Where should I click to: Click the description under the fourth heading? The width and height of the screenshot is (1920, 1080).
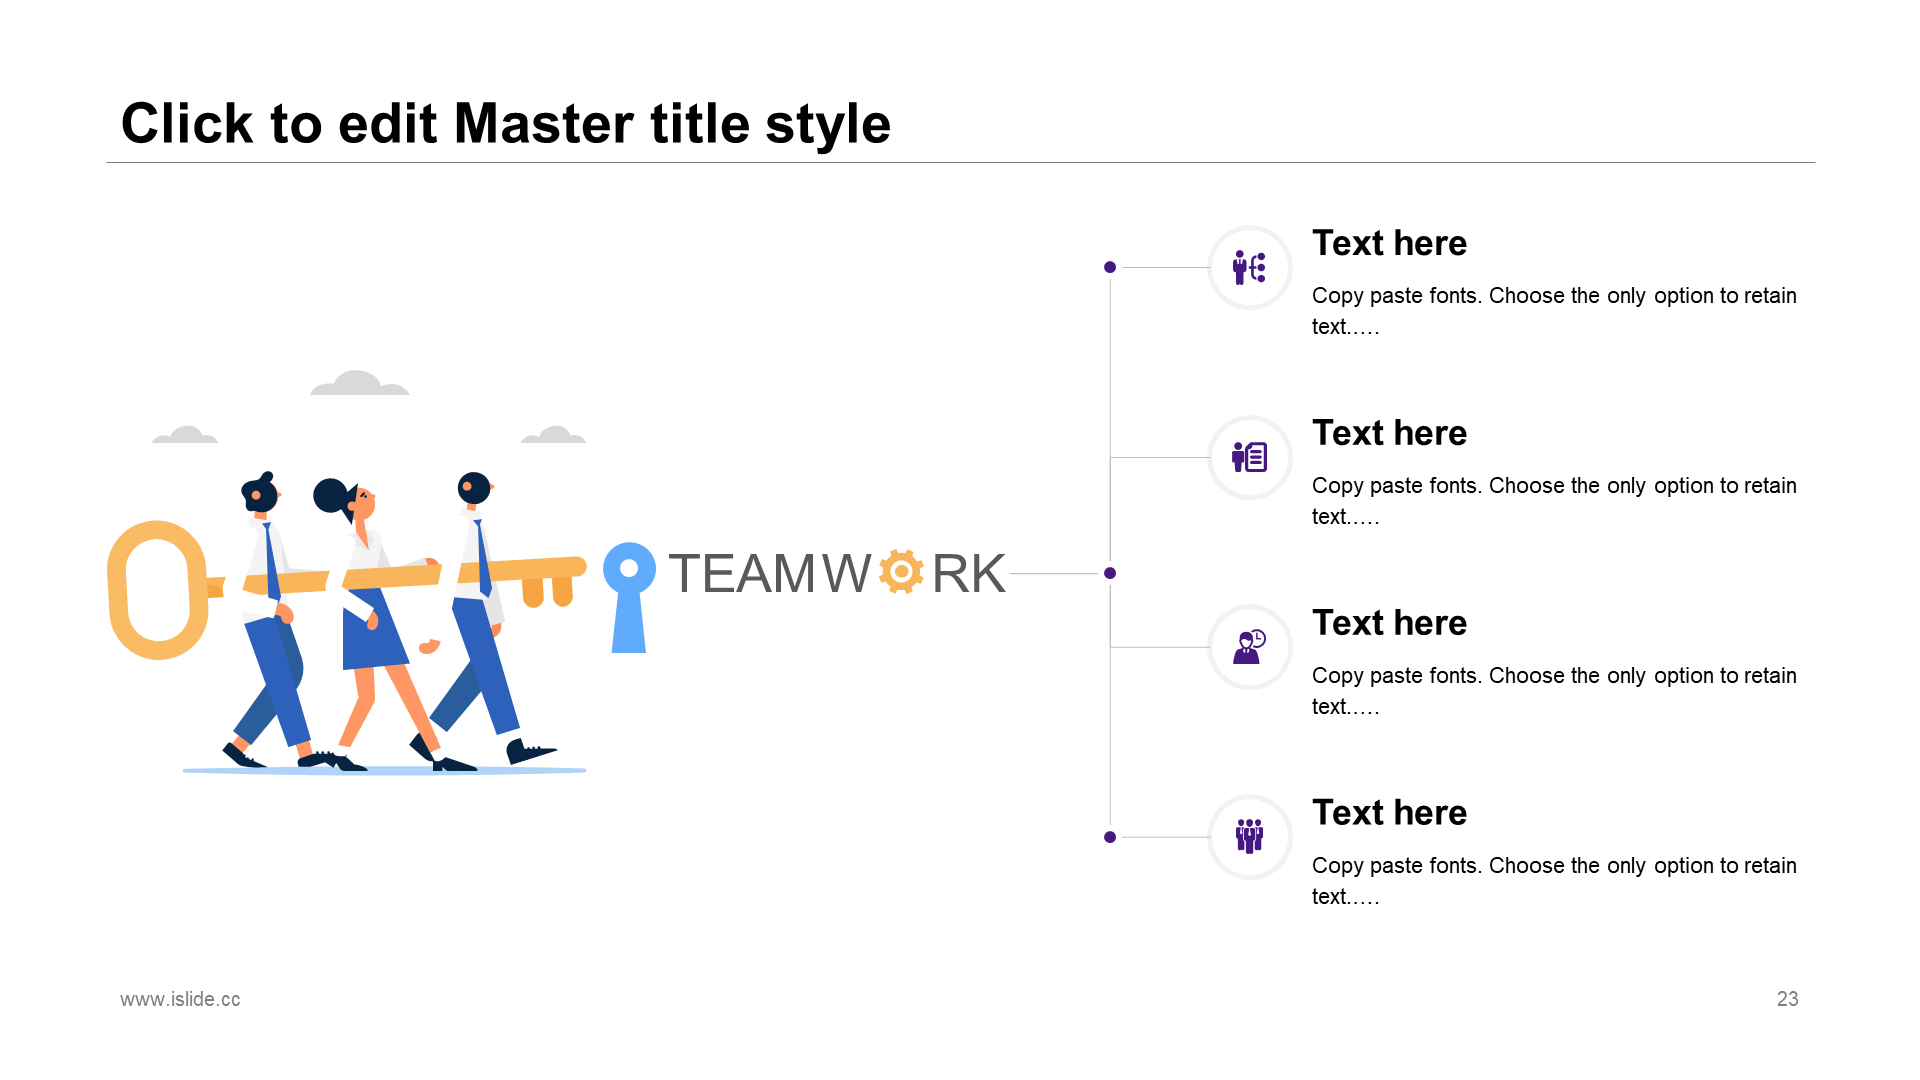click(1554, 881)
